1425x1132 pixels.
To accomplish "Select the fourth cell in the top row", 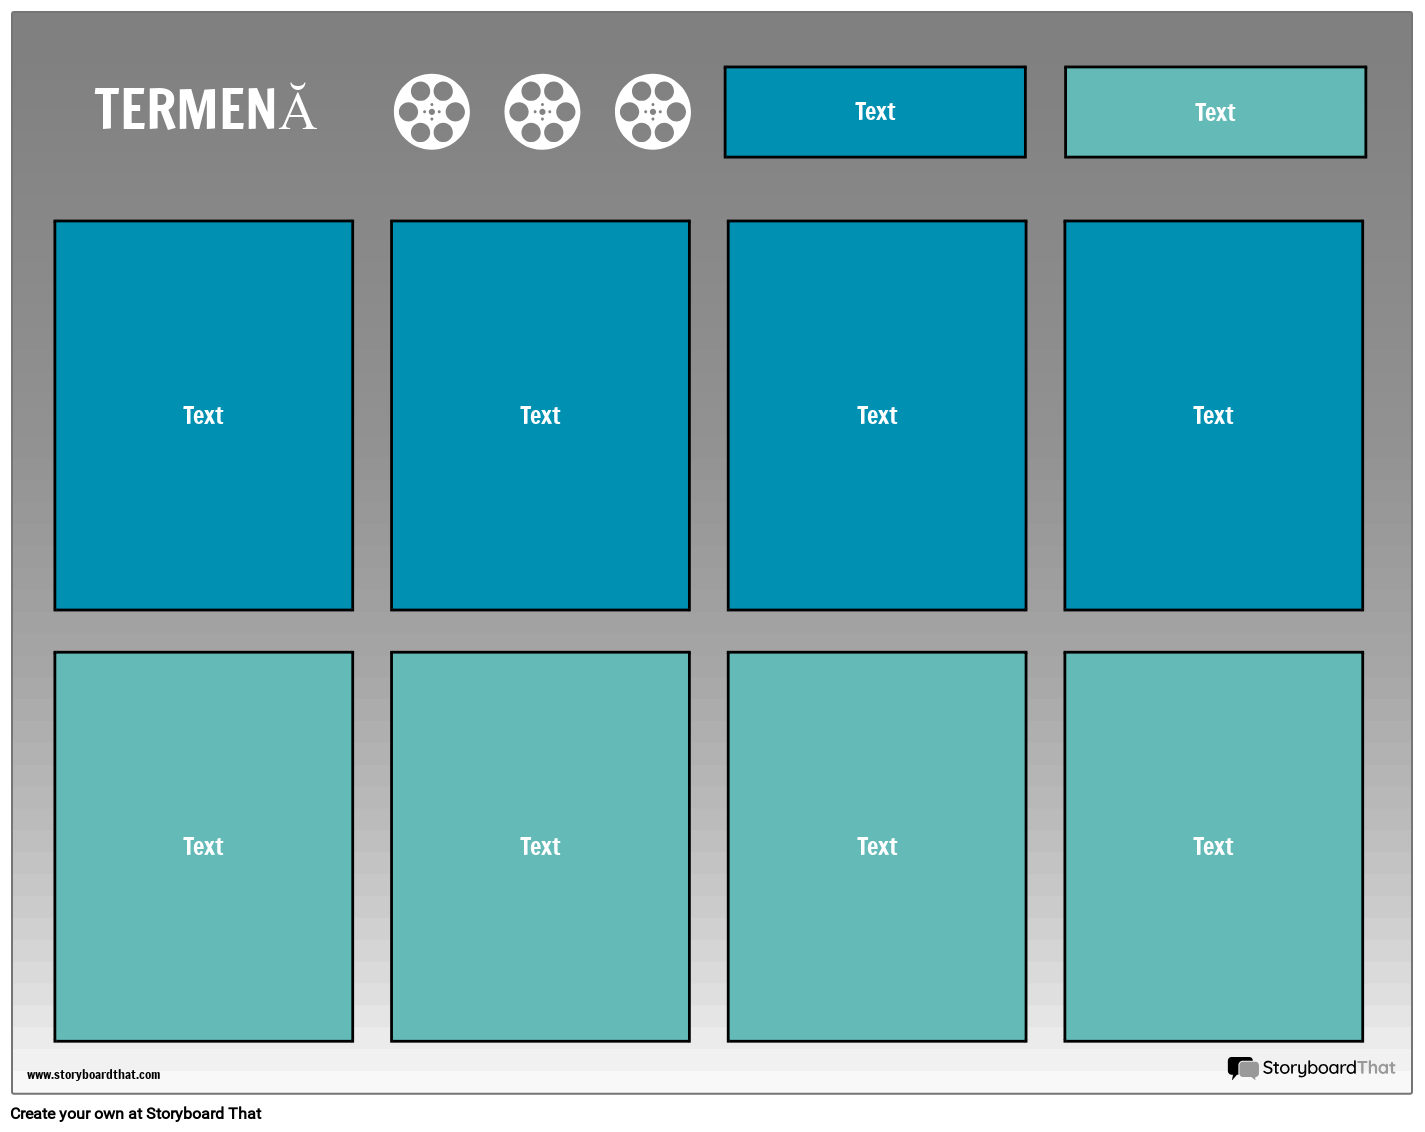I will [1214, 414].
